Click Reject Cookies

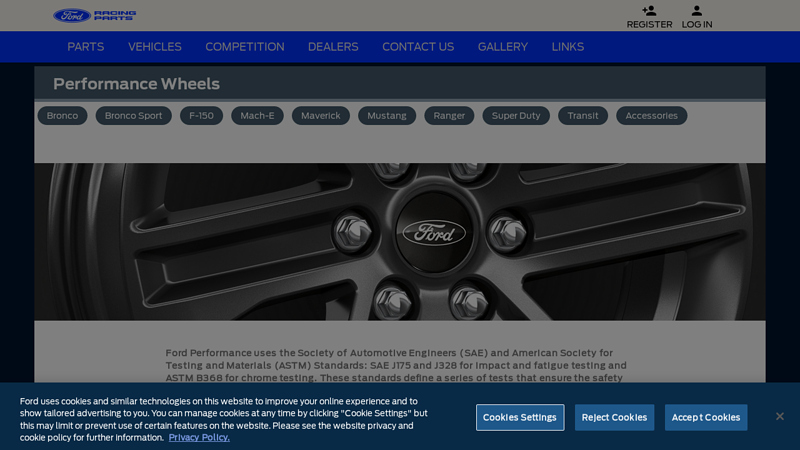[x=614, y=417]
